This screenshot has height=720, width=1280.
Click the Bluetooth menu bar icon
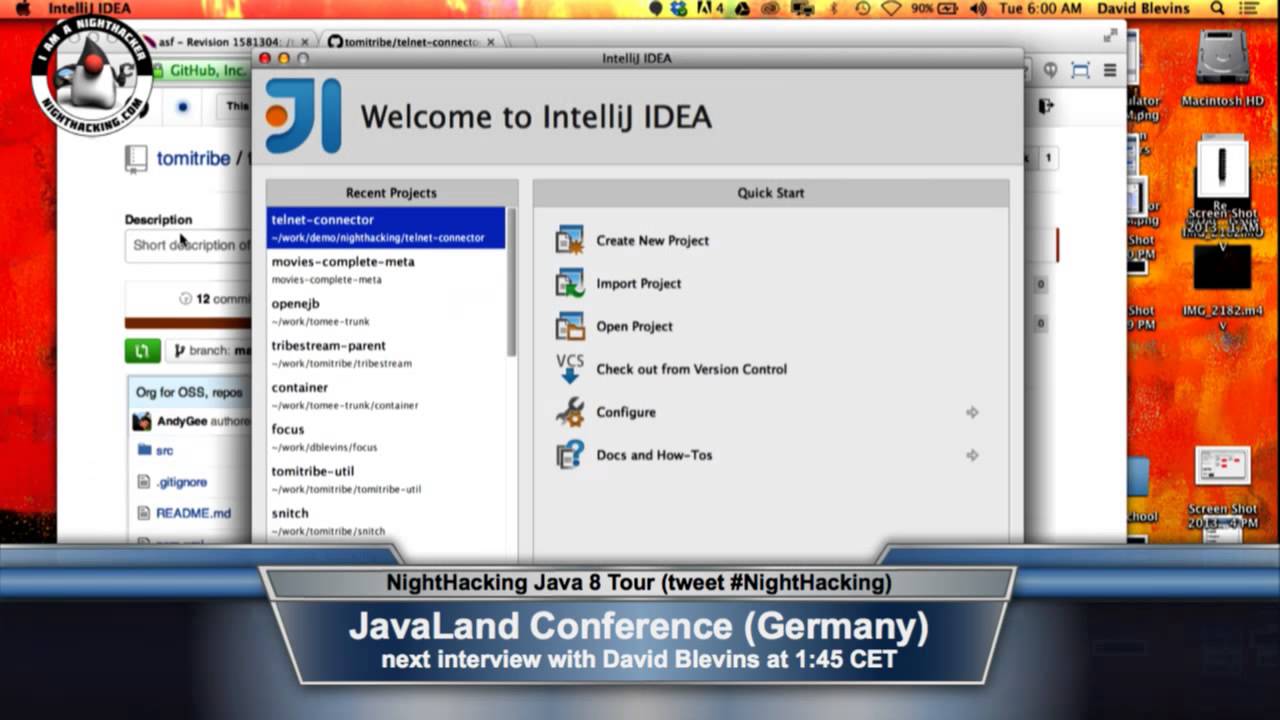click(x=834, y=8)
